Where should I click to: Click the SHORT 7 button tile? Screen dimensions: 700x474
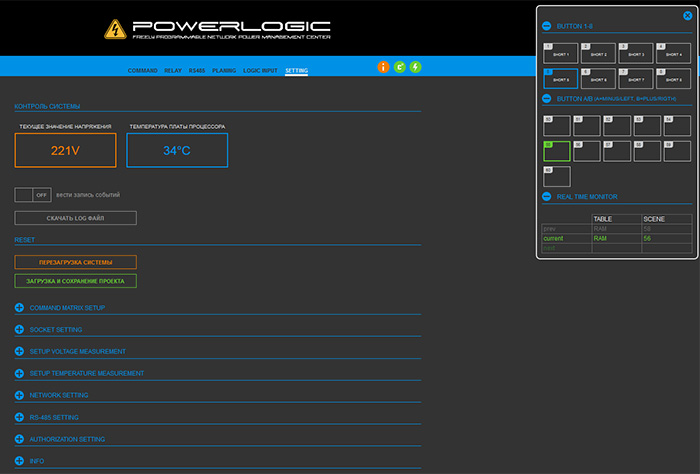click(x=636, y=79)
